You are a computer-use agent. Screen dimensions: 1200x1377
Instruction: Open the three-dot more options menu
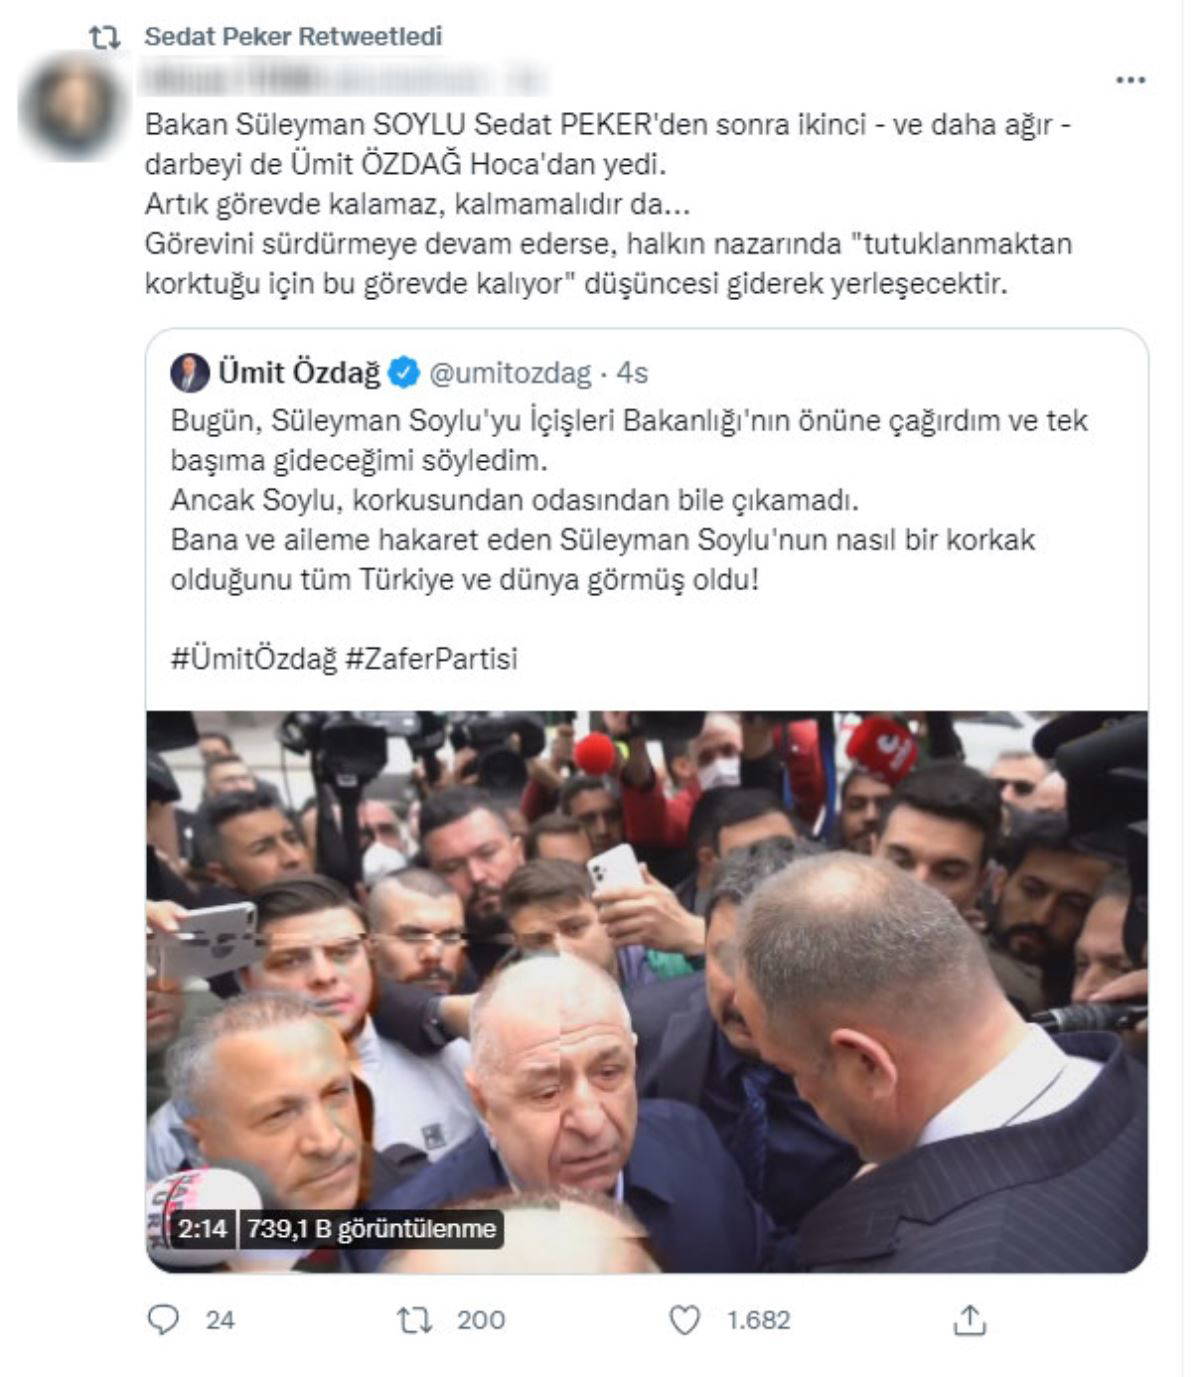[1131, 80]
